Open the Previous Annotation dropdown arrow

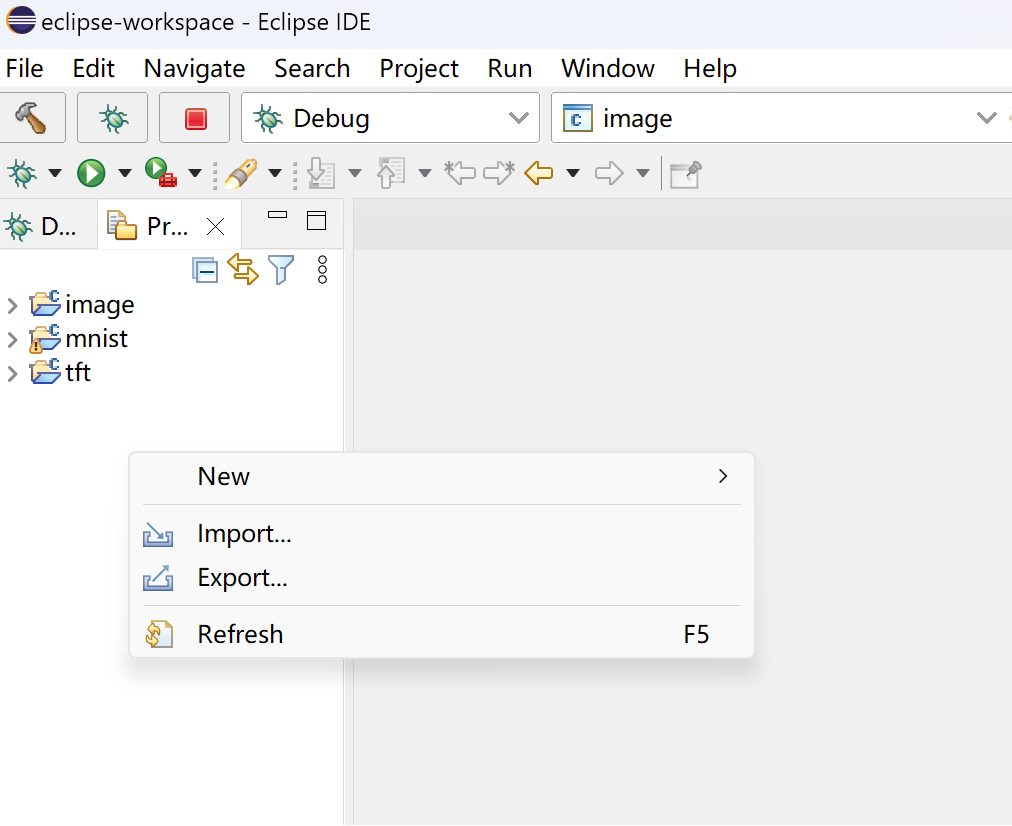tap(425, 173)
